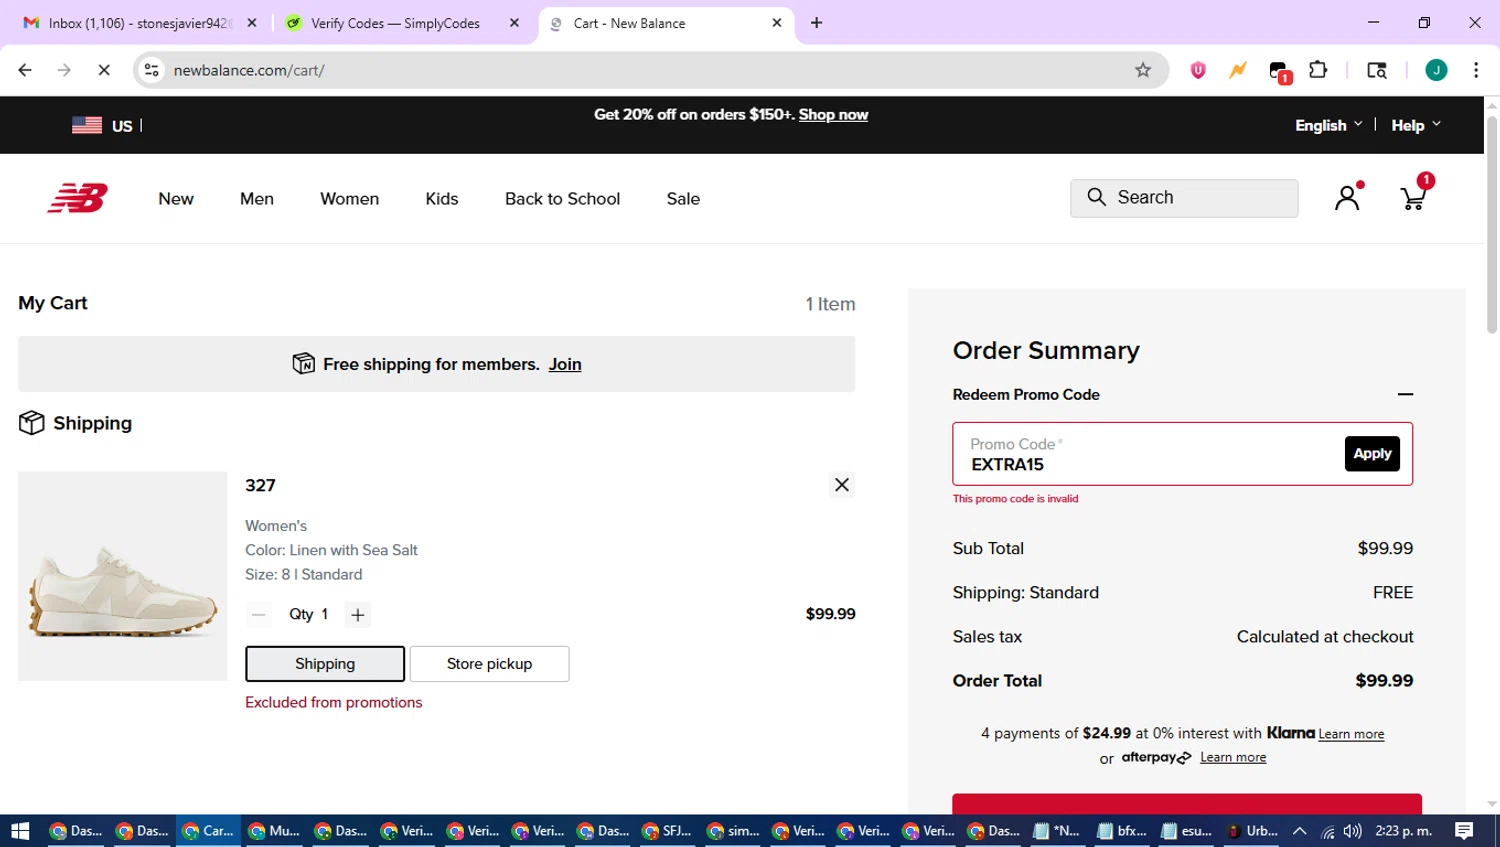1500x847 pixels.
Task: Apply the promo code
Action: click(x=1372, y=453)
